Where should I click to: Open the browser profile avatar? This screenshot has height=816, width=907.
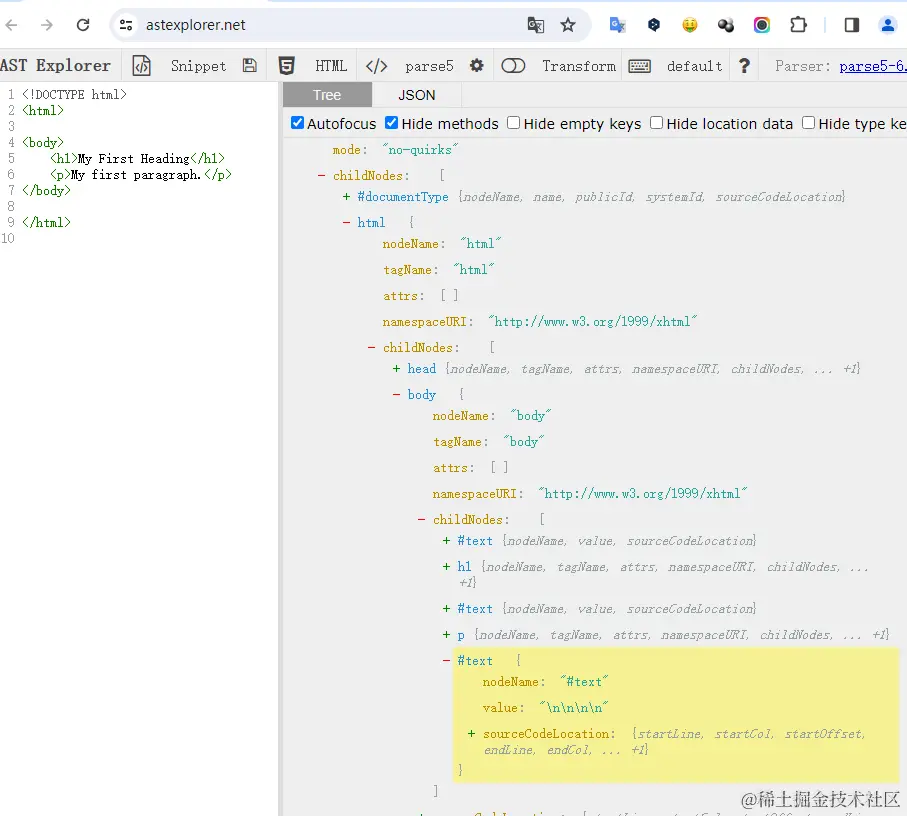[887, 25]
